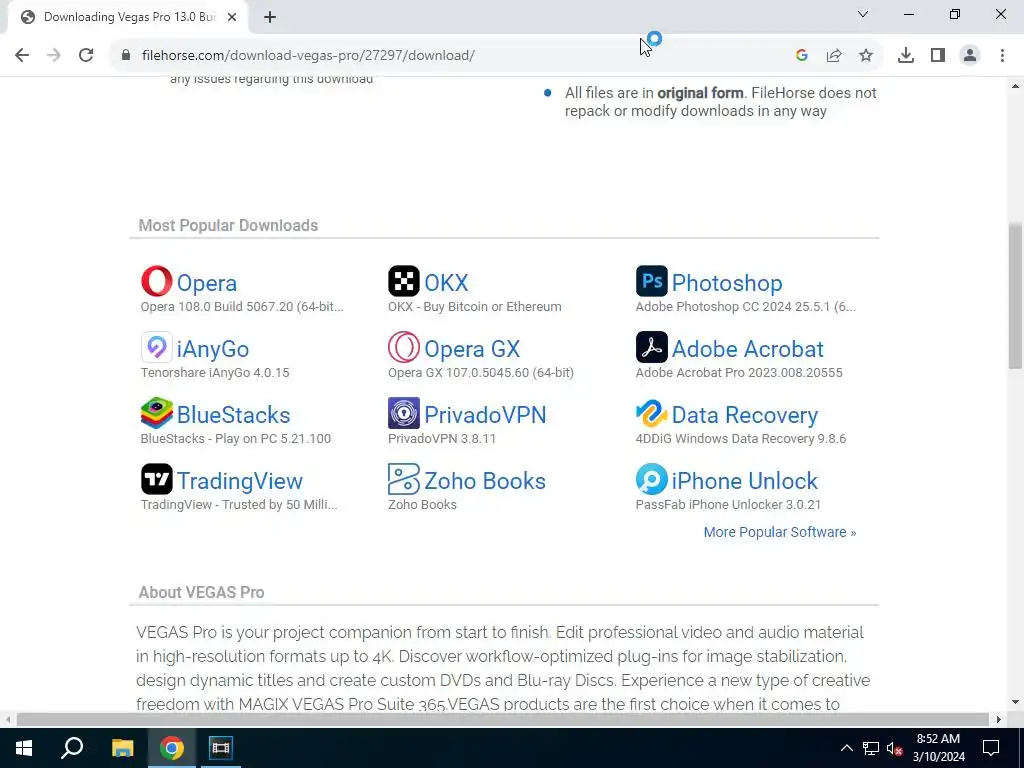Open the TradingView link
This screenshot has height=768, width=1024.
pyautogui.click(x=240, y=481)
